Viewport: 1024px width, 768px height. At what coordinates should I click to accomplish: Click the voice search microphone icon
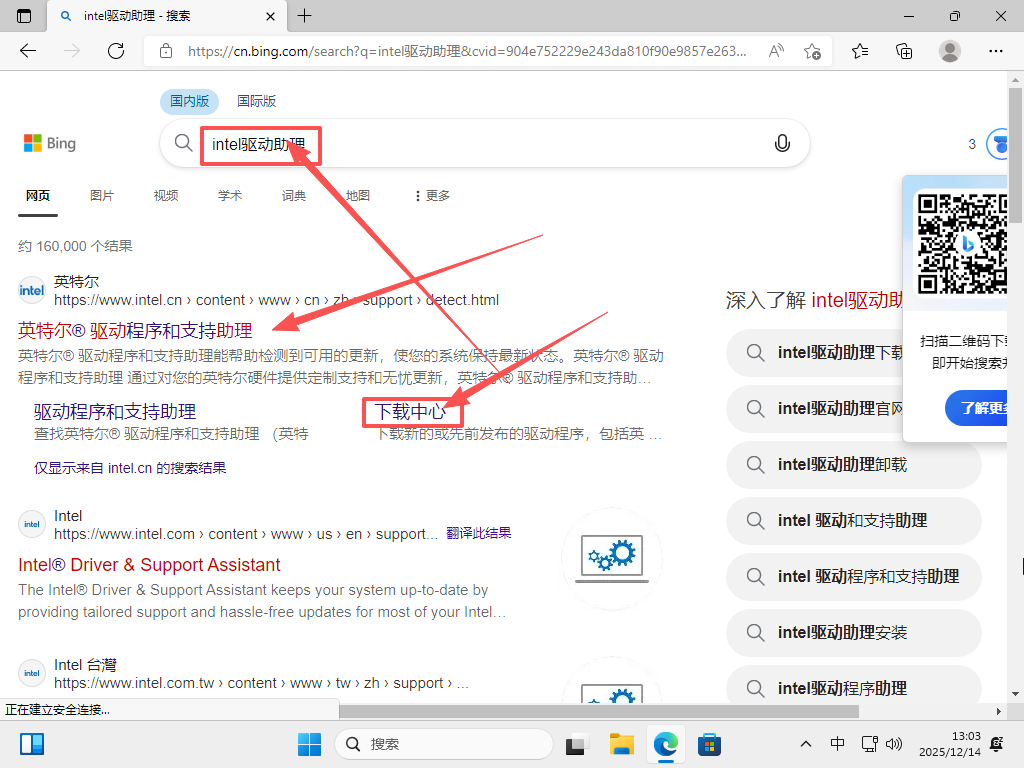(x=782, y=144)
